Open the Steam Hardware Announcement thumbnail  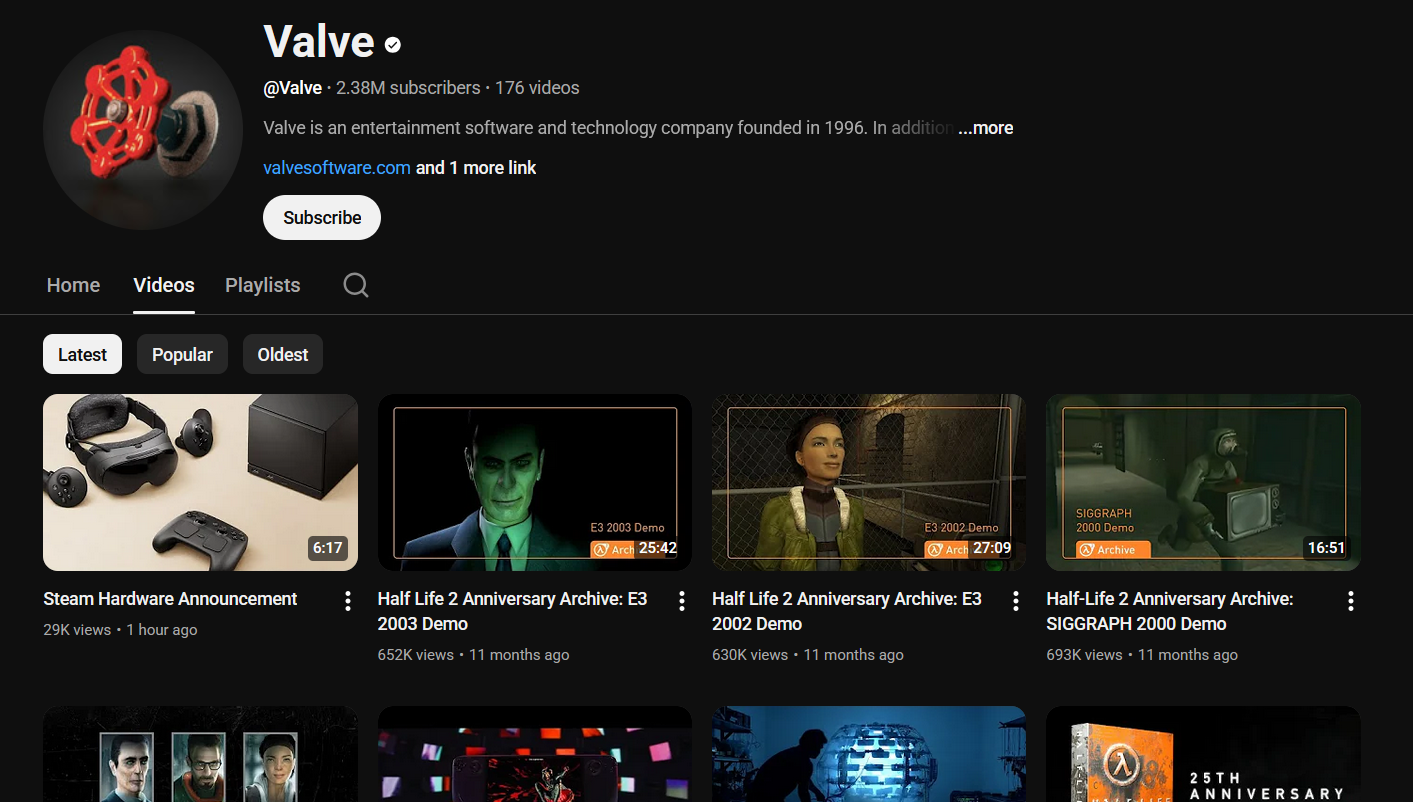(200, 482)
